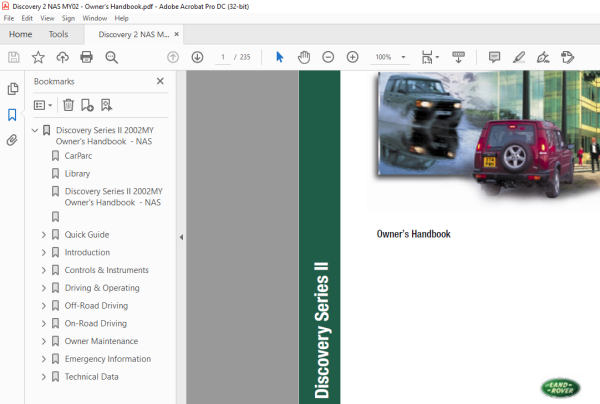Switch to the Tools tab
The image size is (600, 404).
click(x=58, y=34)
